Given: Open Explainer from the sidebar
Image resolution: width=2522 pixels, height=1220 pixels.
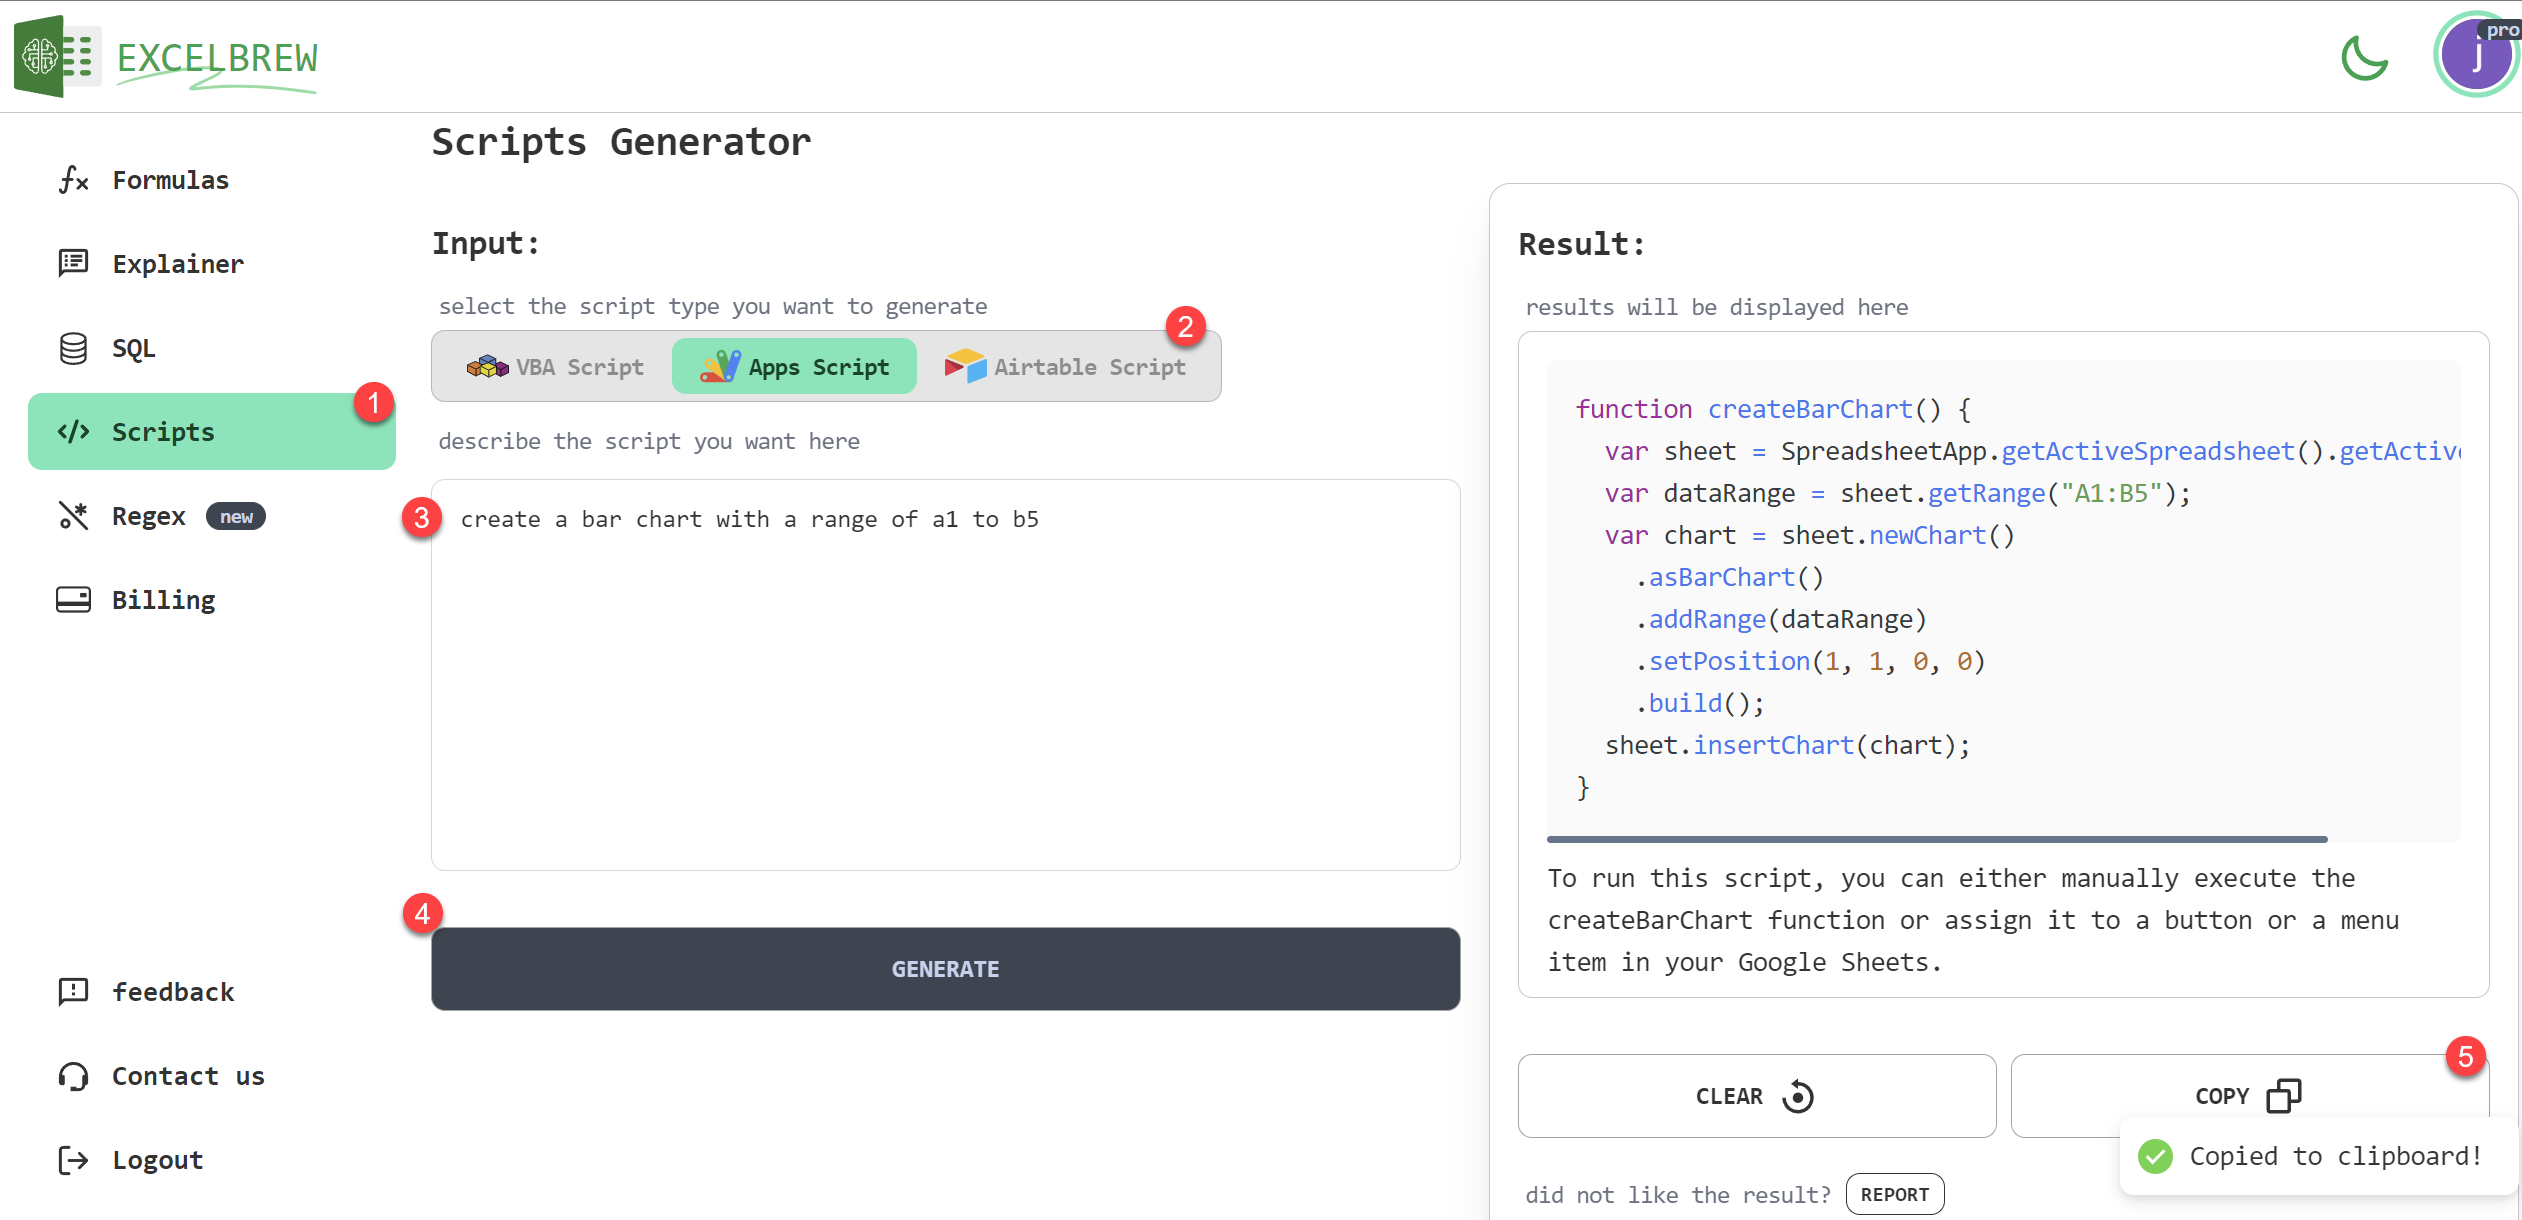Looking at the screenshot, I should 177,264.
